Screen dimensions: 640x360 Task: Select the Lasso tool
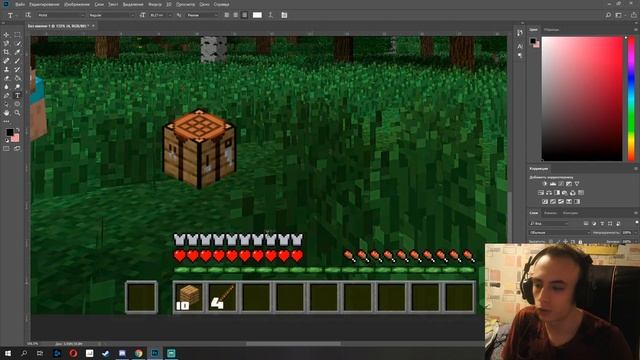(6, 43)
